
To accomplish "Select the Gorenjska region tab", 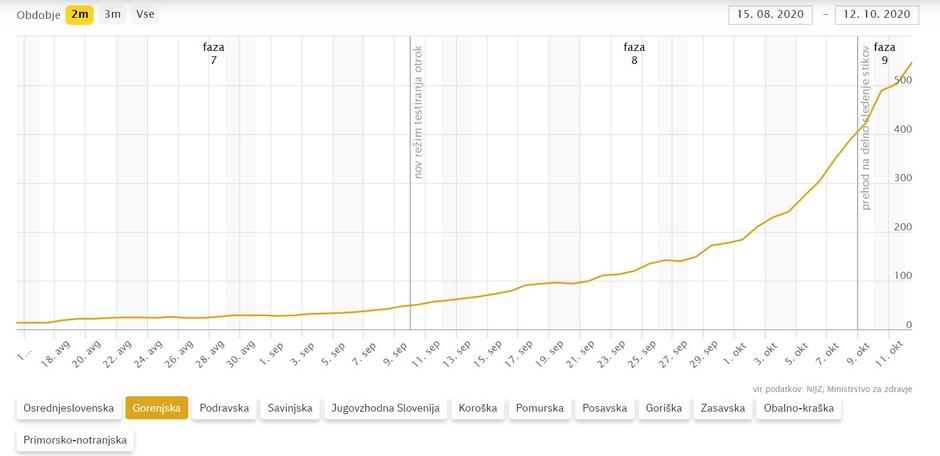I will 156,408.
